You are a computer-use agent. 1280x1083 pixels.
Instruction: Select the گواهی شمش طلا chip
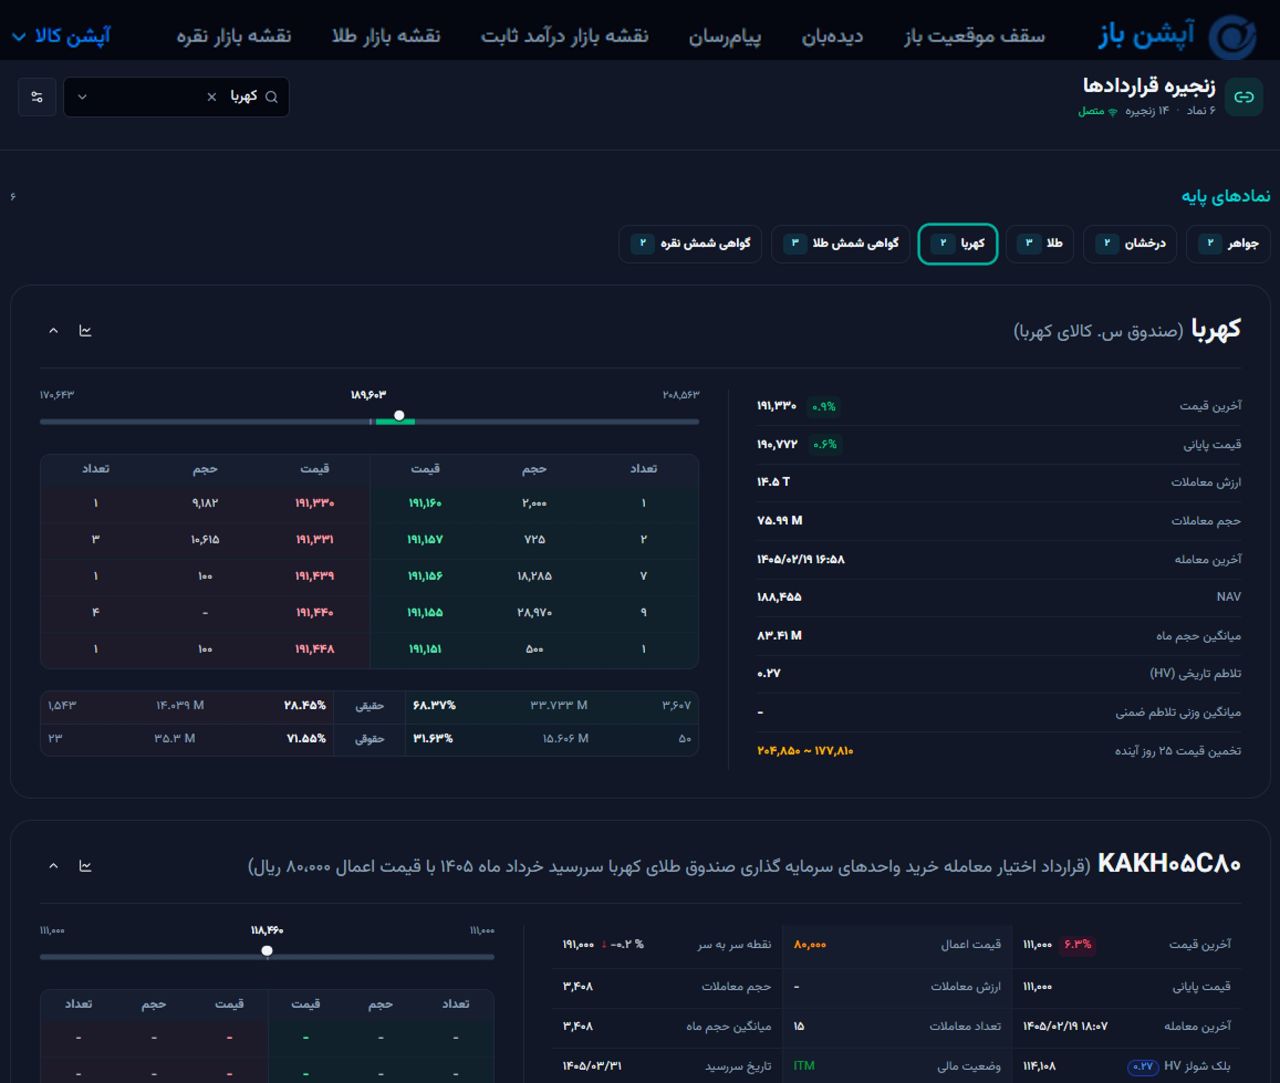[x=840, y=243]
